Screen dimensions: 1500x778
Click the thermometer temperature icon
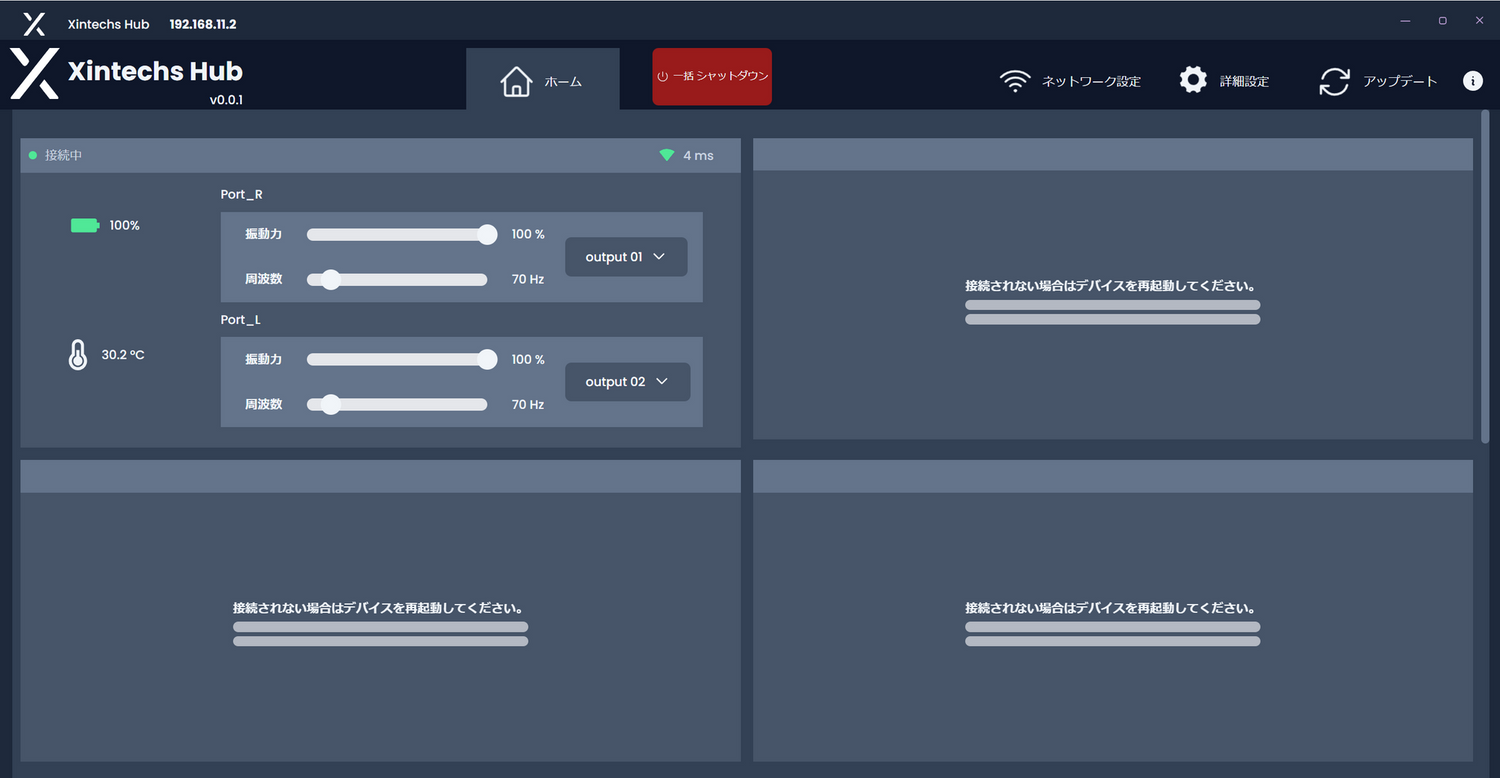click(78, 355)
